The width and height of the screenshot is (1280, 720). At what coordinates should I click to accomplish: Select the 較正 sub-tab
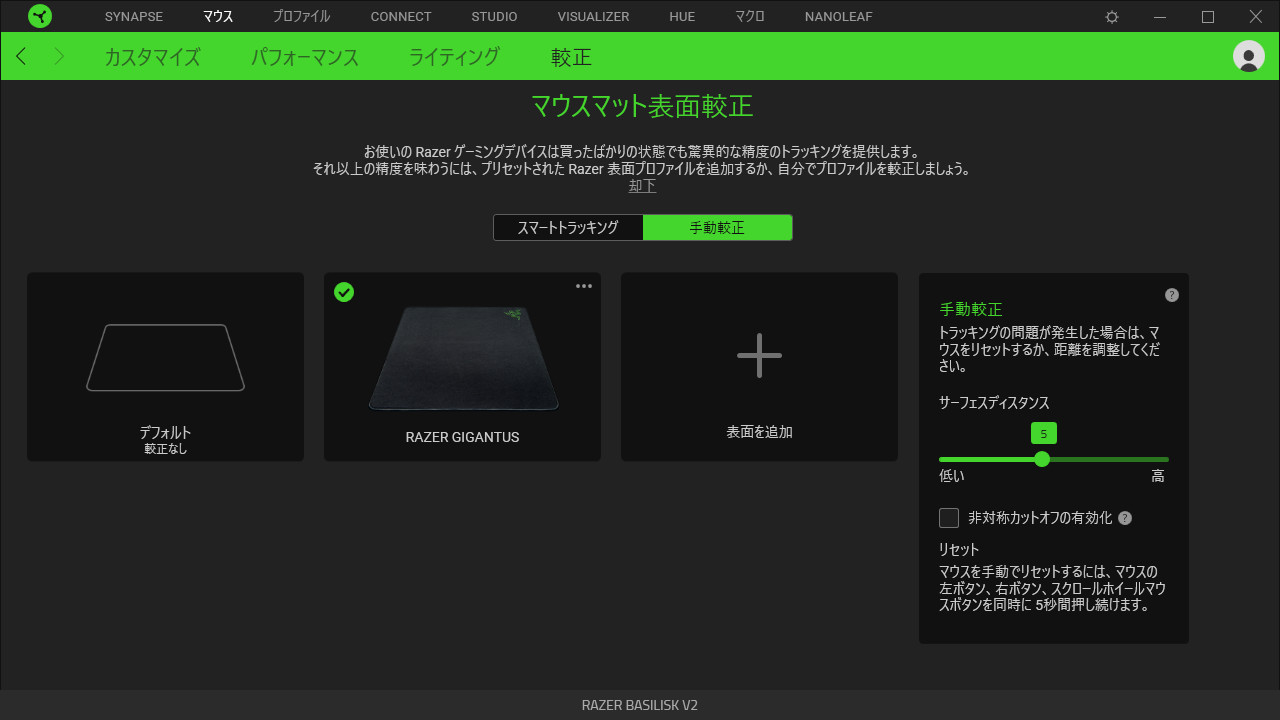pyautogui.click(x=571, y=57)
